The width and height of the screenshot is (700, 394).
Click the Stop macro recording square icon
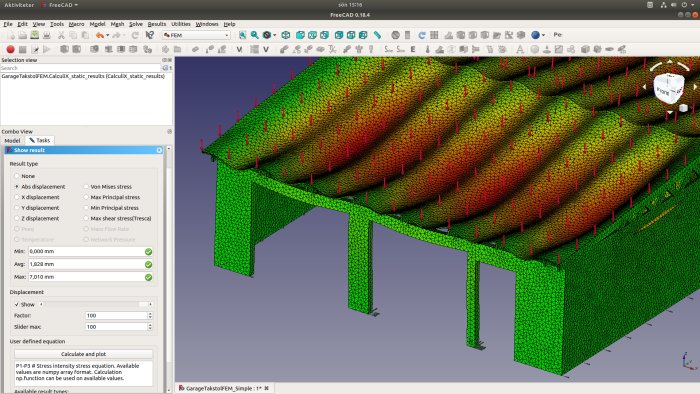[23, 49]
